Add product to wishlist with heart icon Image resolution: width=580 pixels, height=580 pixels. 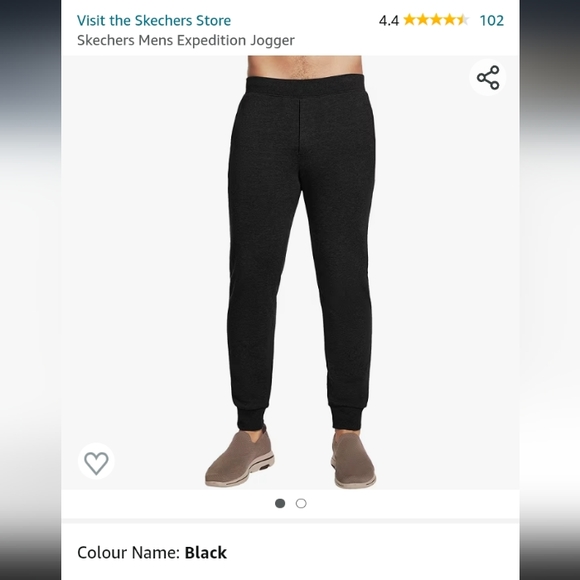pyautogui.click(x=96, y=461)
